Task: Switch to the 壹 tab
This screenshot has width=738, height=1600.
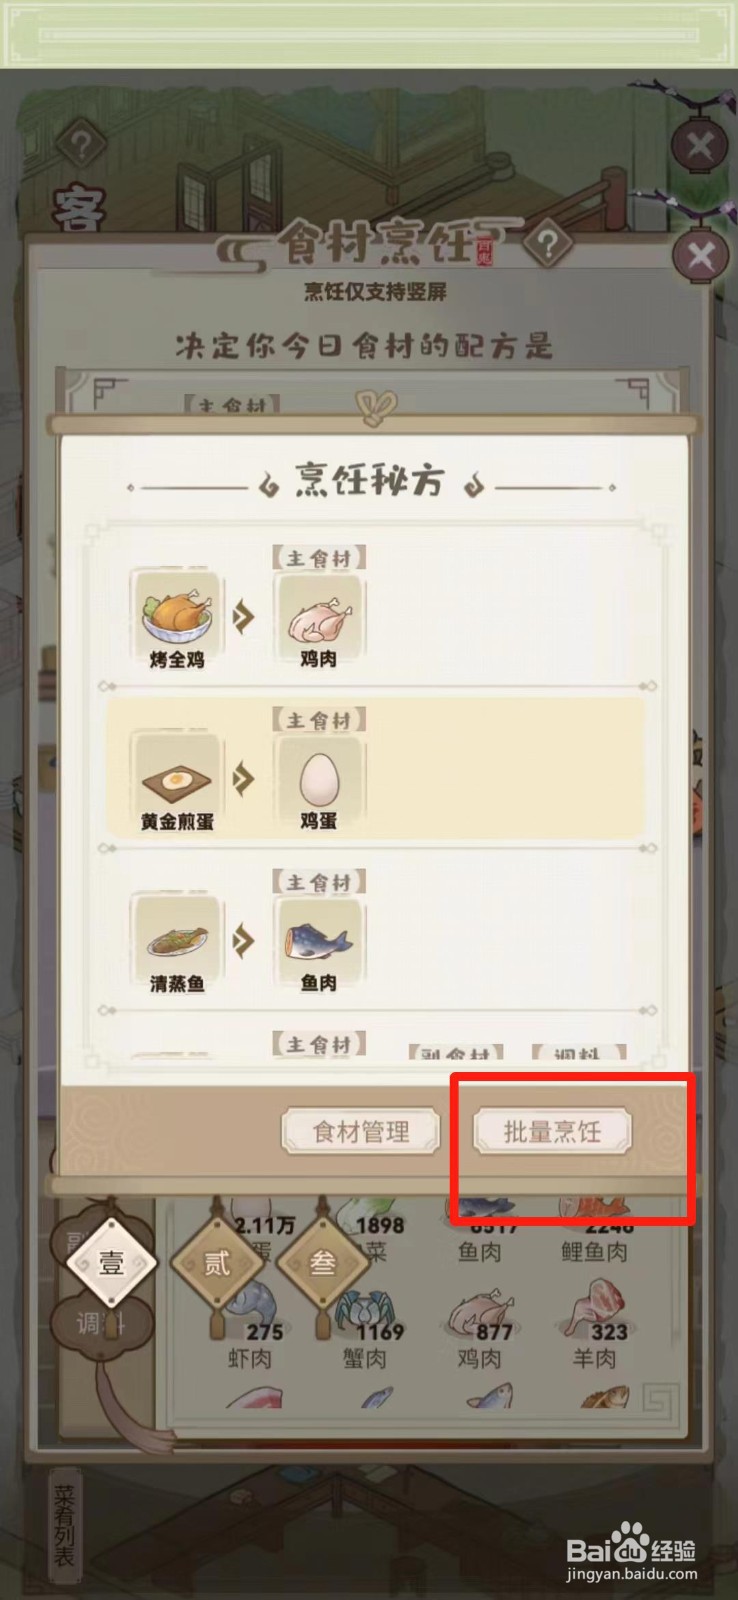Action: pyautogui.click(x=110, y=1263)
